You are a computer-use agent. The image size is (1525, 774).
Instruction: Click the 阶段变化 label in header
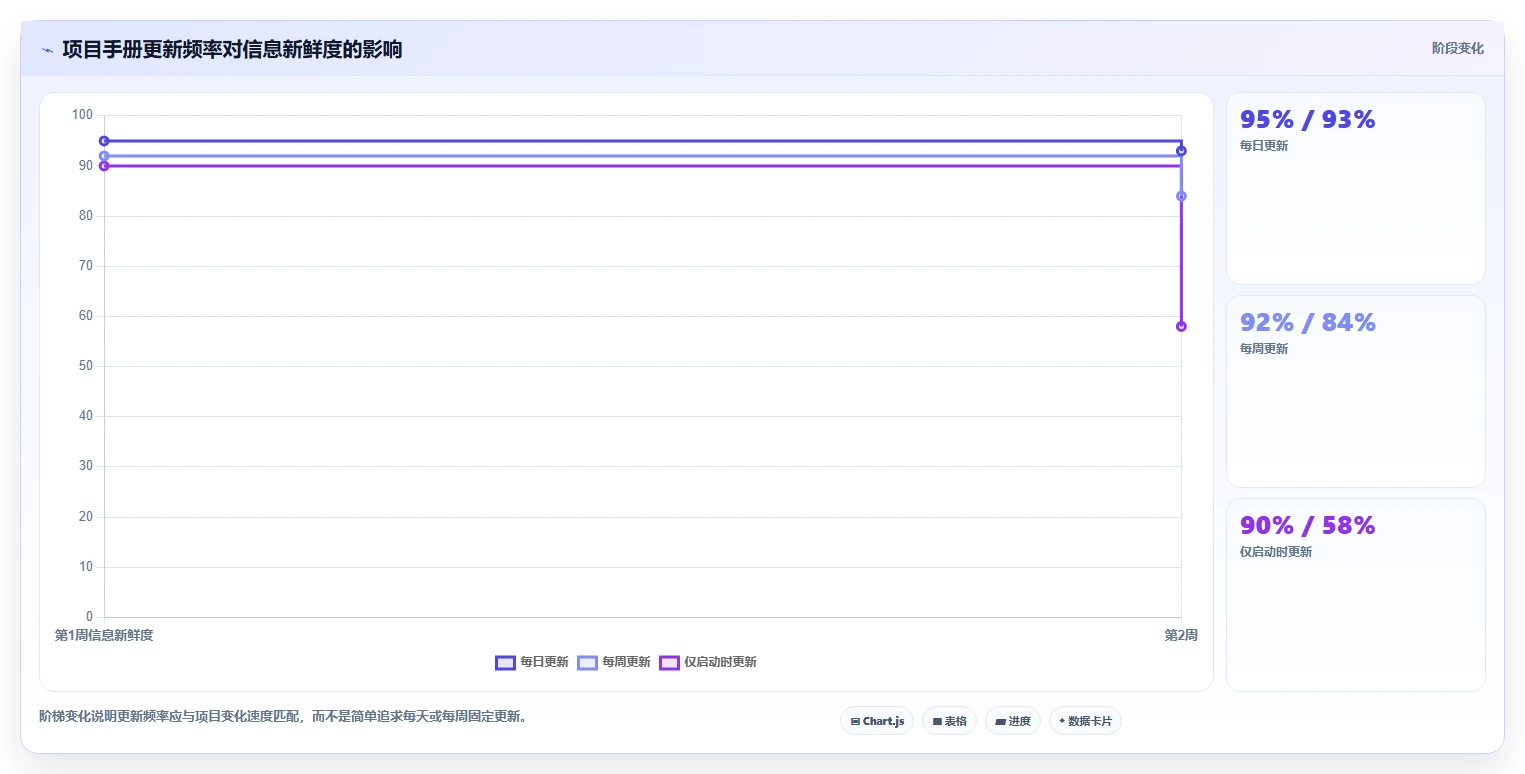1458,48
